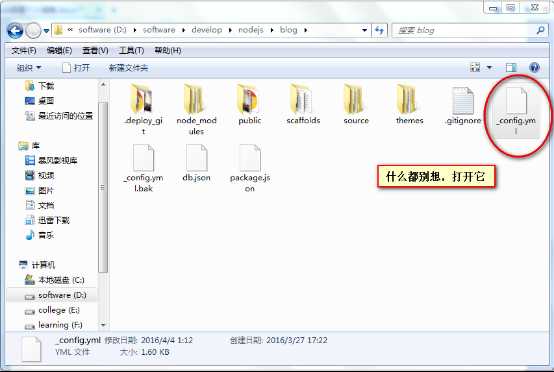Open 暴风影视库 library
Image resolution: width=554 pixels, height=372 pixels.
pos(51,160)
